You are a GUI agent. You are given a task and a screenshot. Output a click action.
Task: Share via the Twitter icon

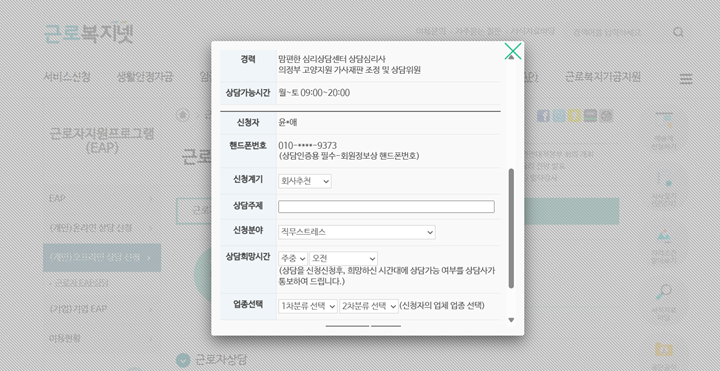click(x=559, y=116)
